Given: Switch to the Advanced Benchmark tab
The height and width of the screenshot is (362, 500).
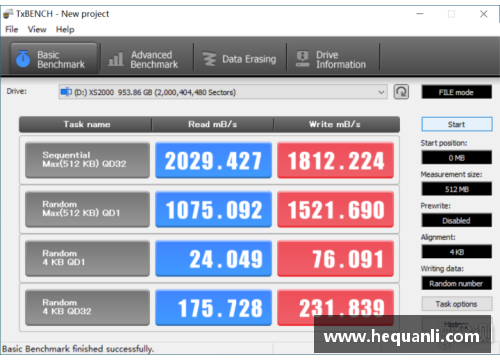Looking at the screenshot, I should (x=147, y=59).
